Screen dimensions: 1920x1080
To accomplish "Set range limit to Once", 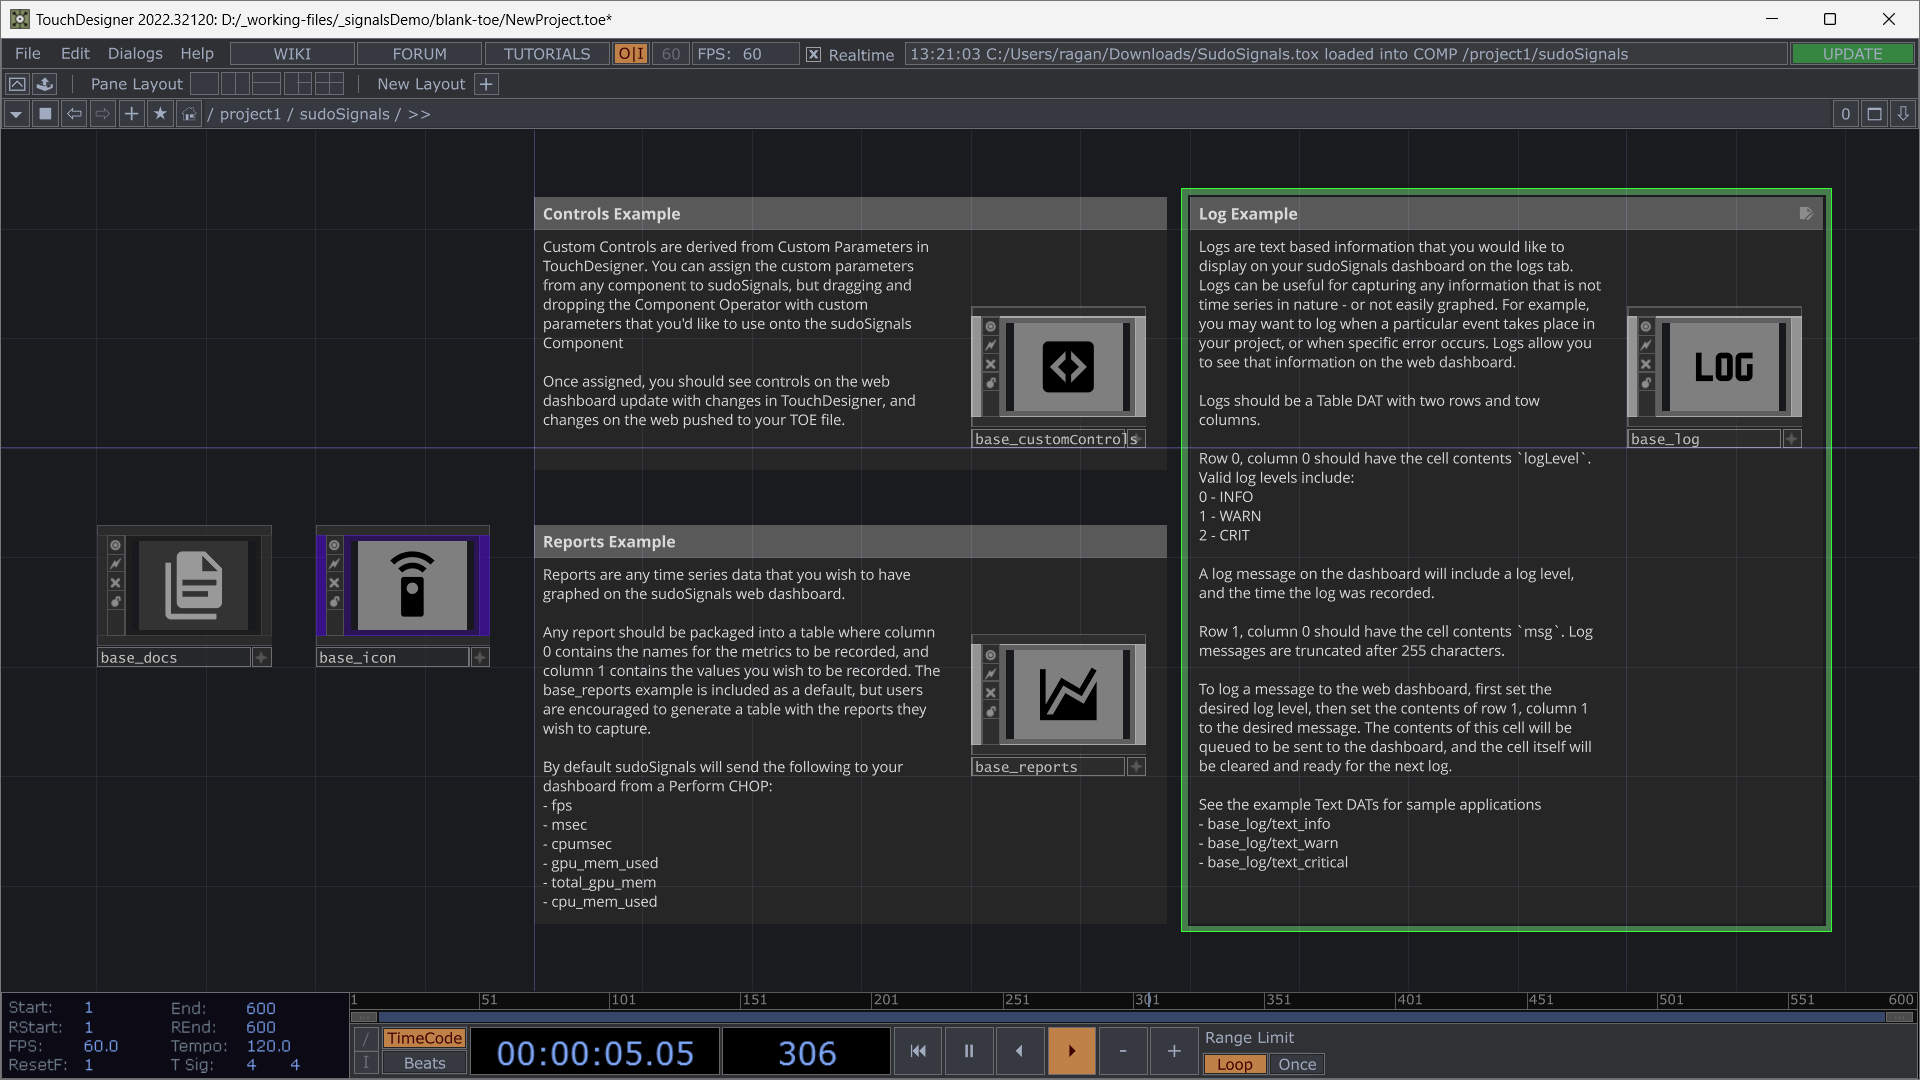I will click(1297, 1064).
